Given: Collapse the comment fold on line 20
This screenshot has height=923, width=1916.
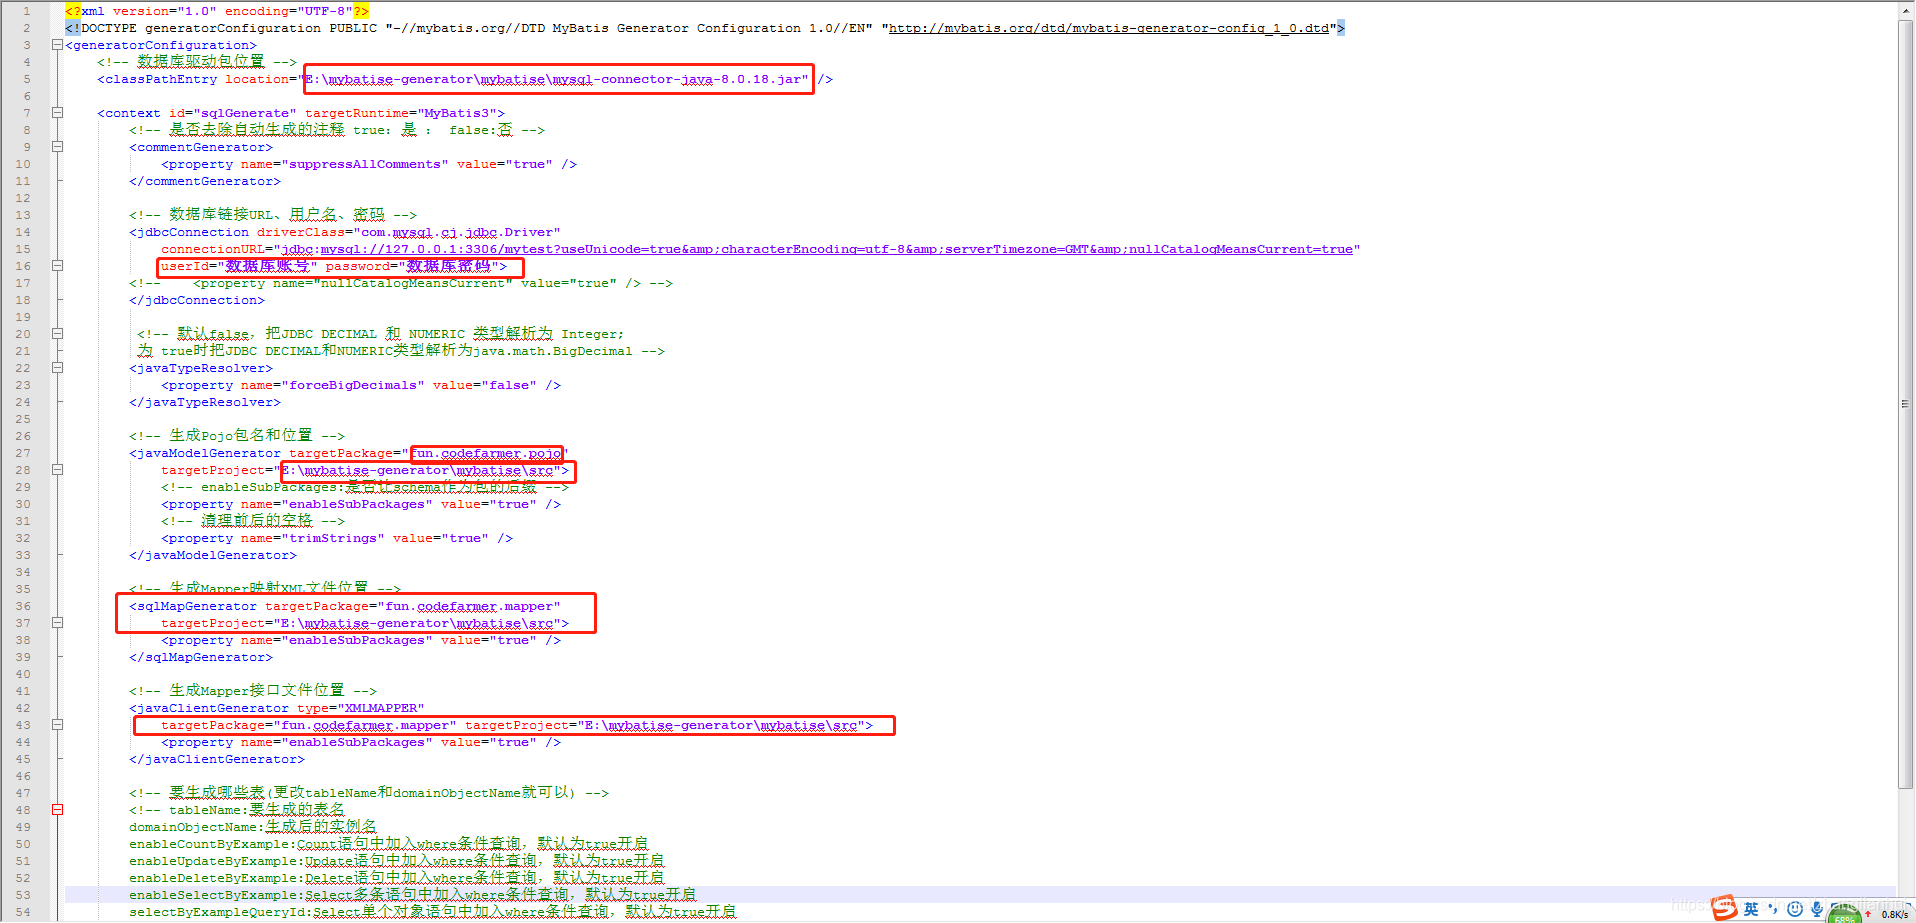Looking at the screenshot, I should click(58, 334).
